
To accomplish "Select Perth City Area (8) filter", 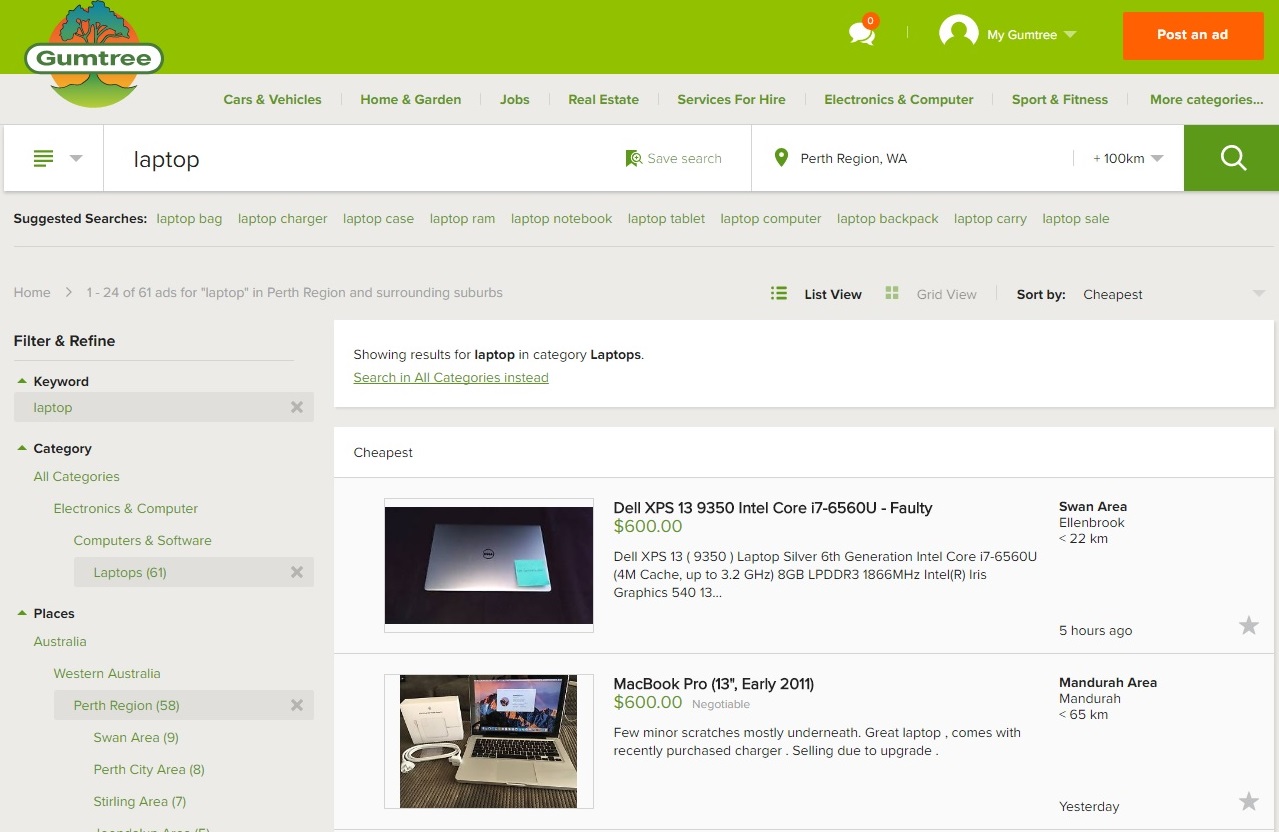I will point(149,769).
